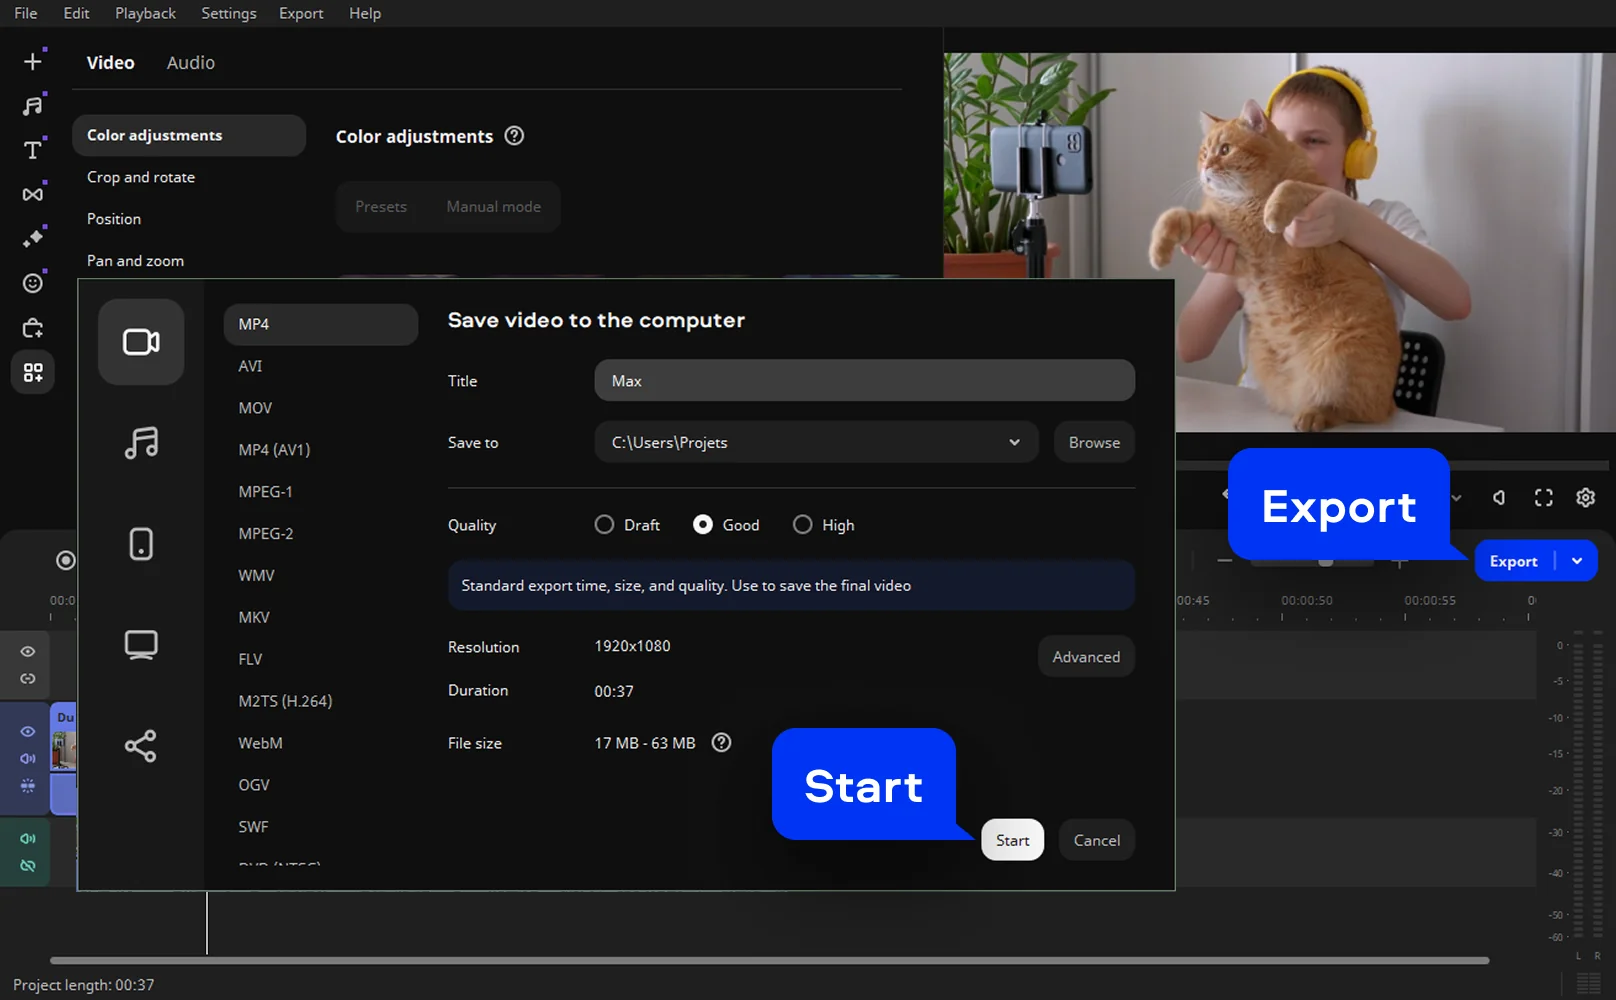
Task: Choose the MOV format from list
Action: click(255, 408)
